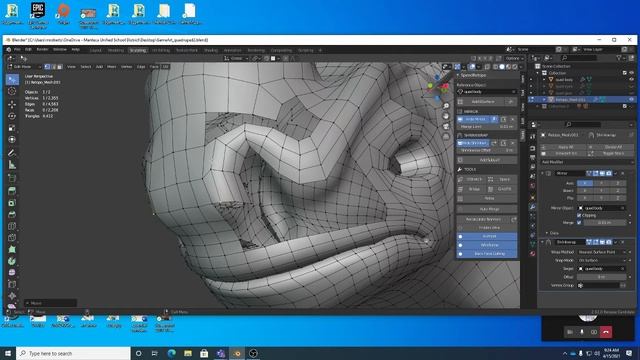Click the Add Surface button in SpeedRetopo
The height and width of the screenshot is (360, 640).
[482, 102]
